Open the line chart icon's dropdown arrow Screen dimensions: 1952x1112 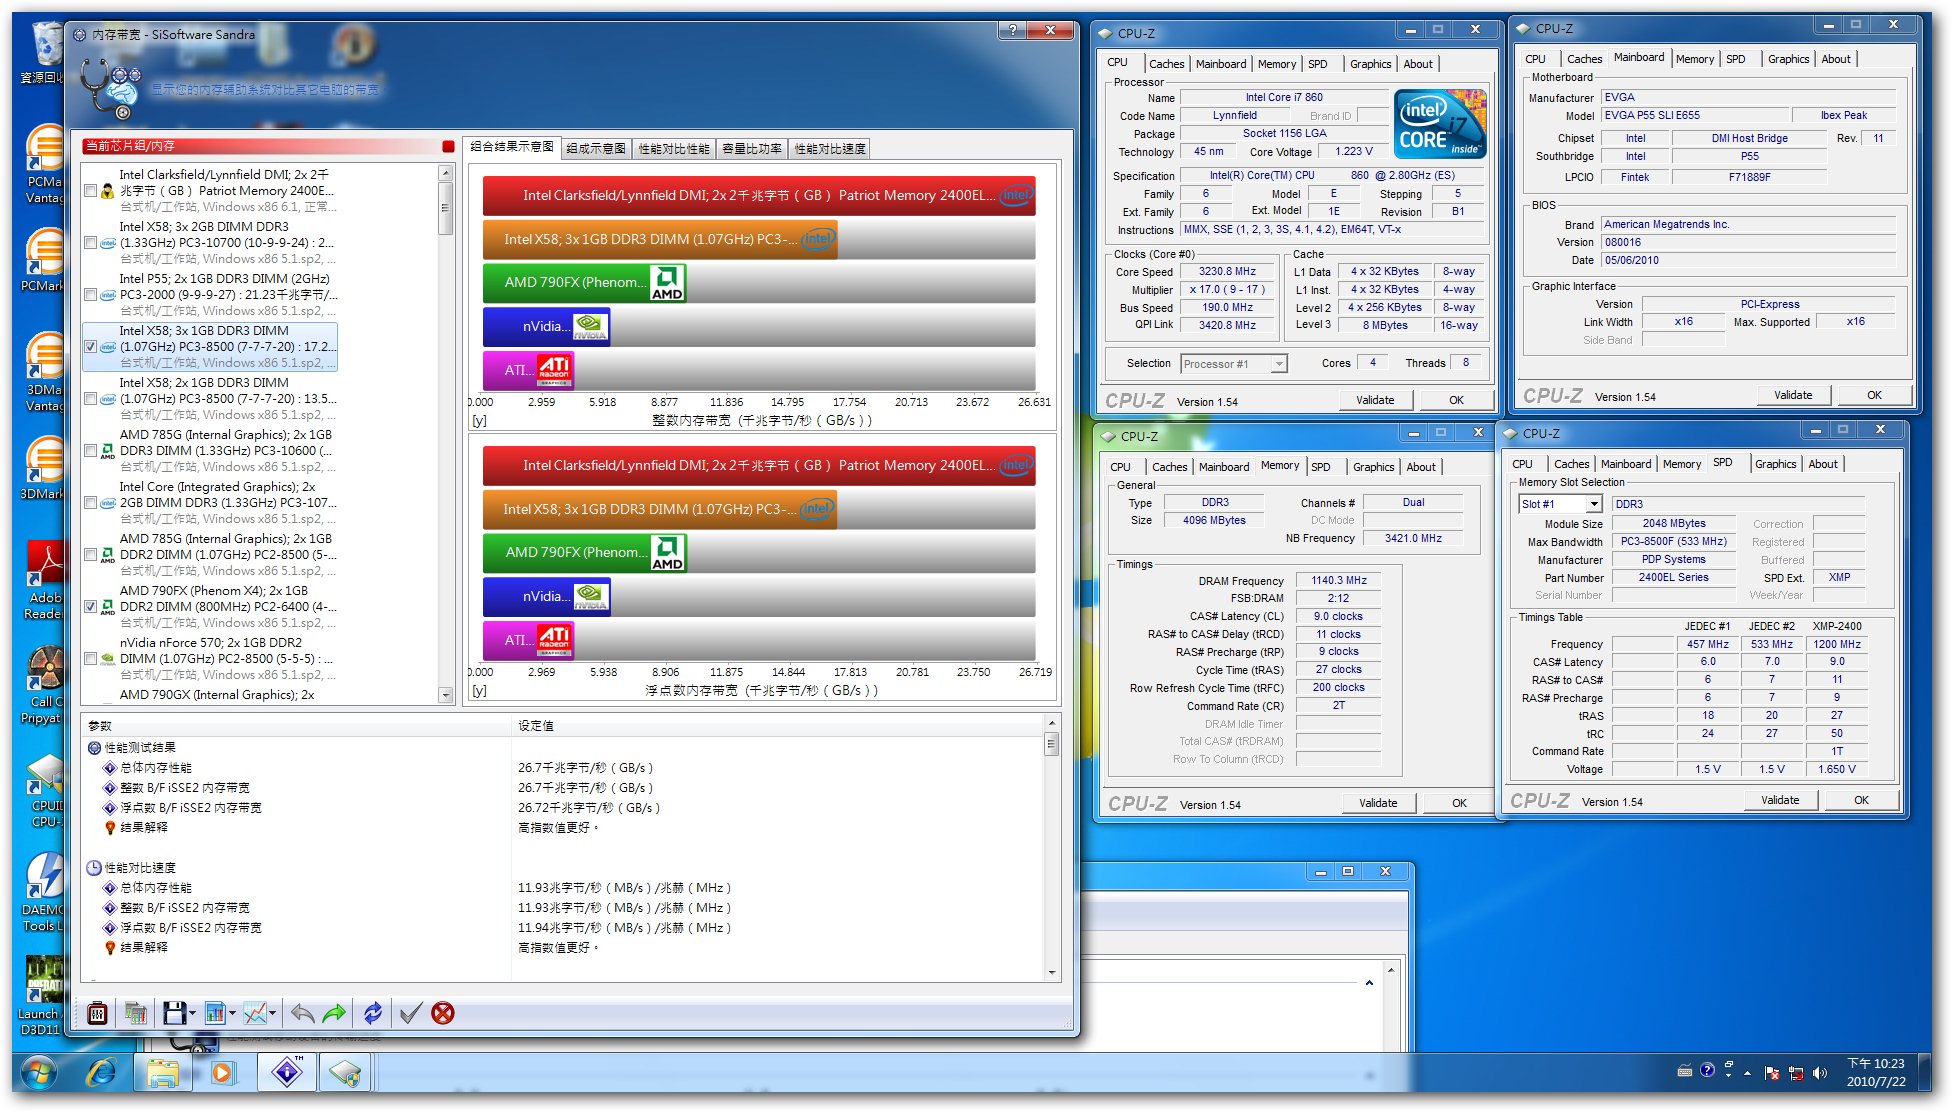coord(272,1013)
